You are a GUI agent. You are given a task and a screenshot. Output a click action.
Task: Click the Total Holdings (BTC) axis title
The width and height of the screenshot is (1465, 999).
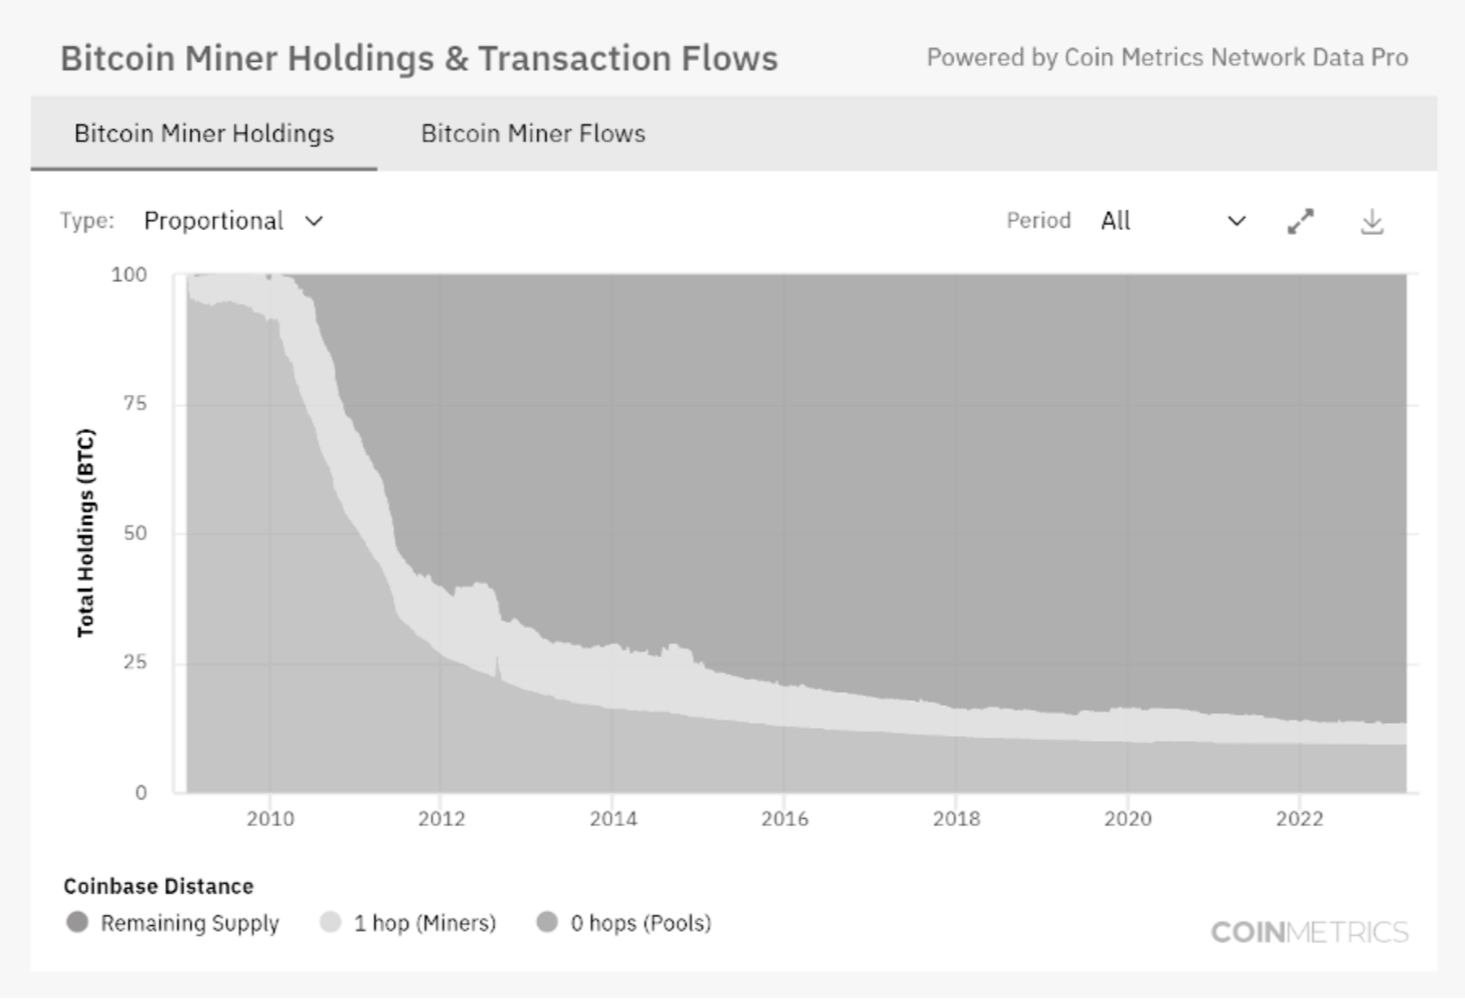[x=86, y=533]
